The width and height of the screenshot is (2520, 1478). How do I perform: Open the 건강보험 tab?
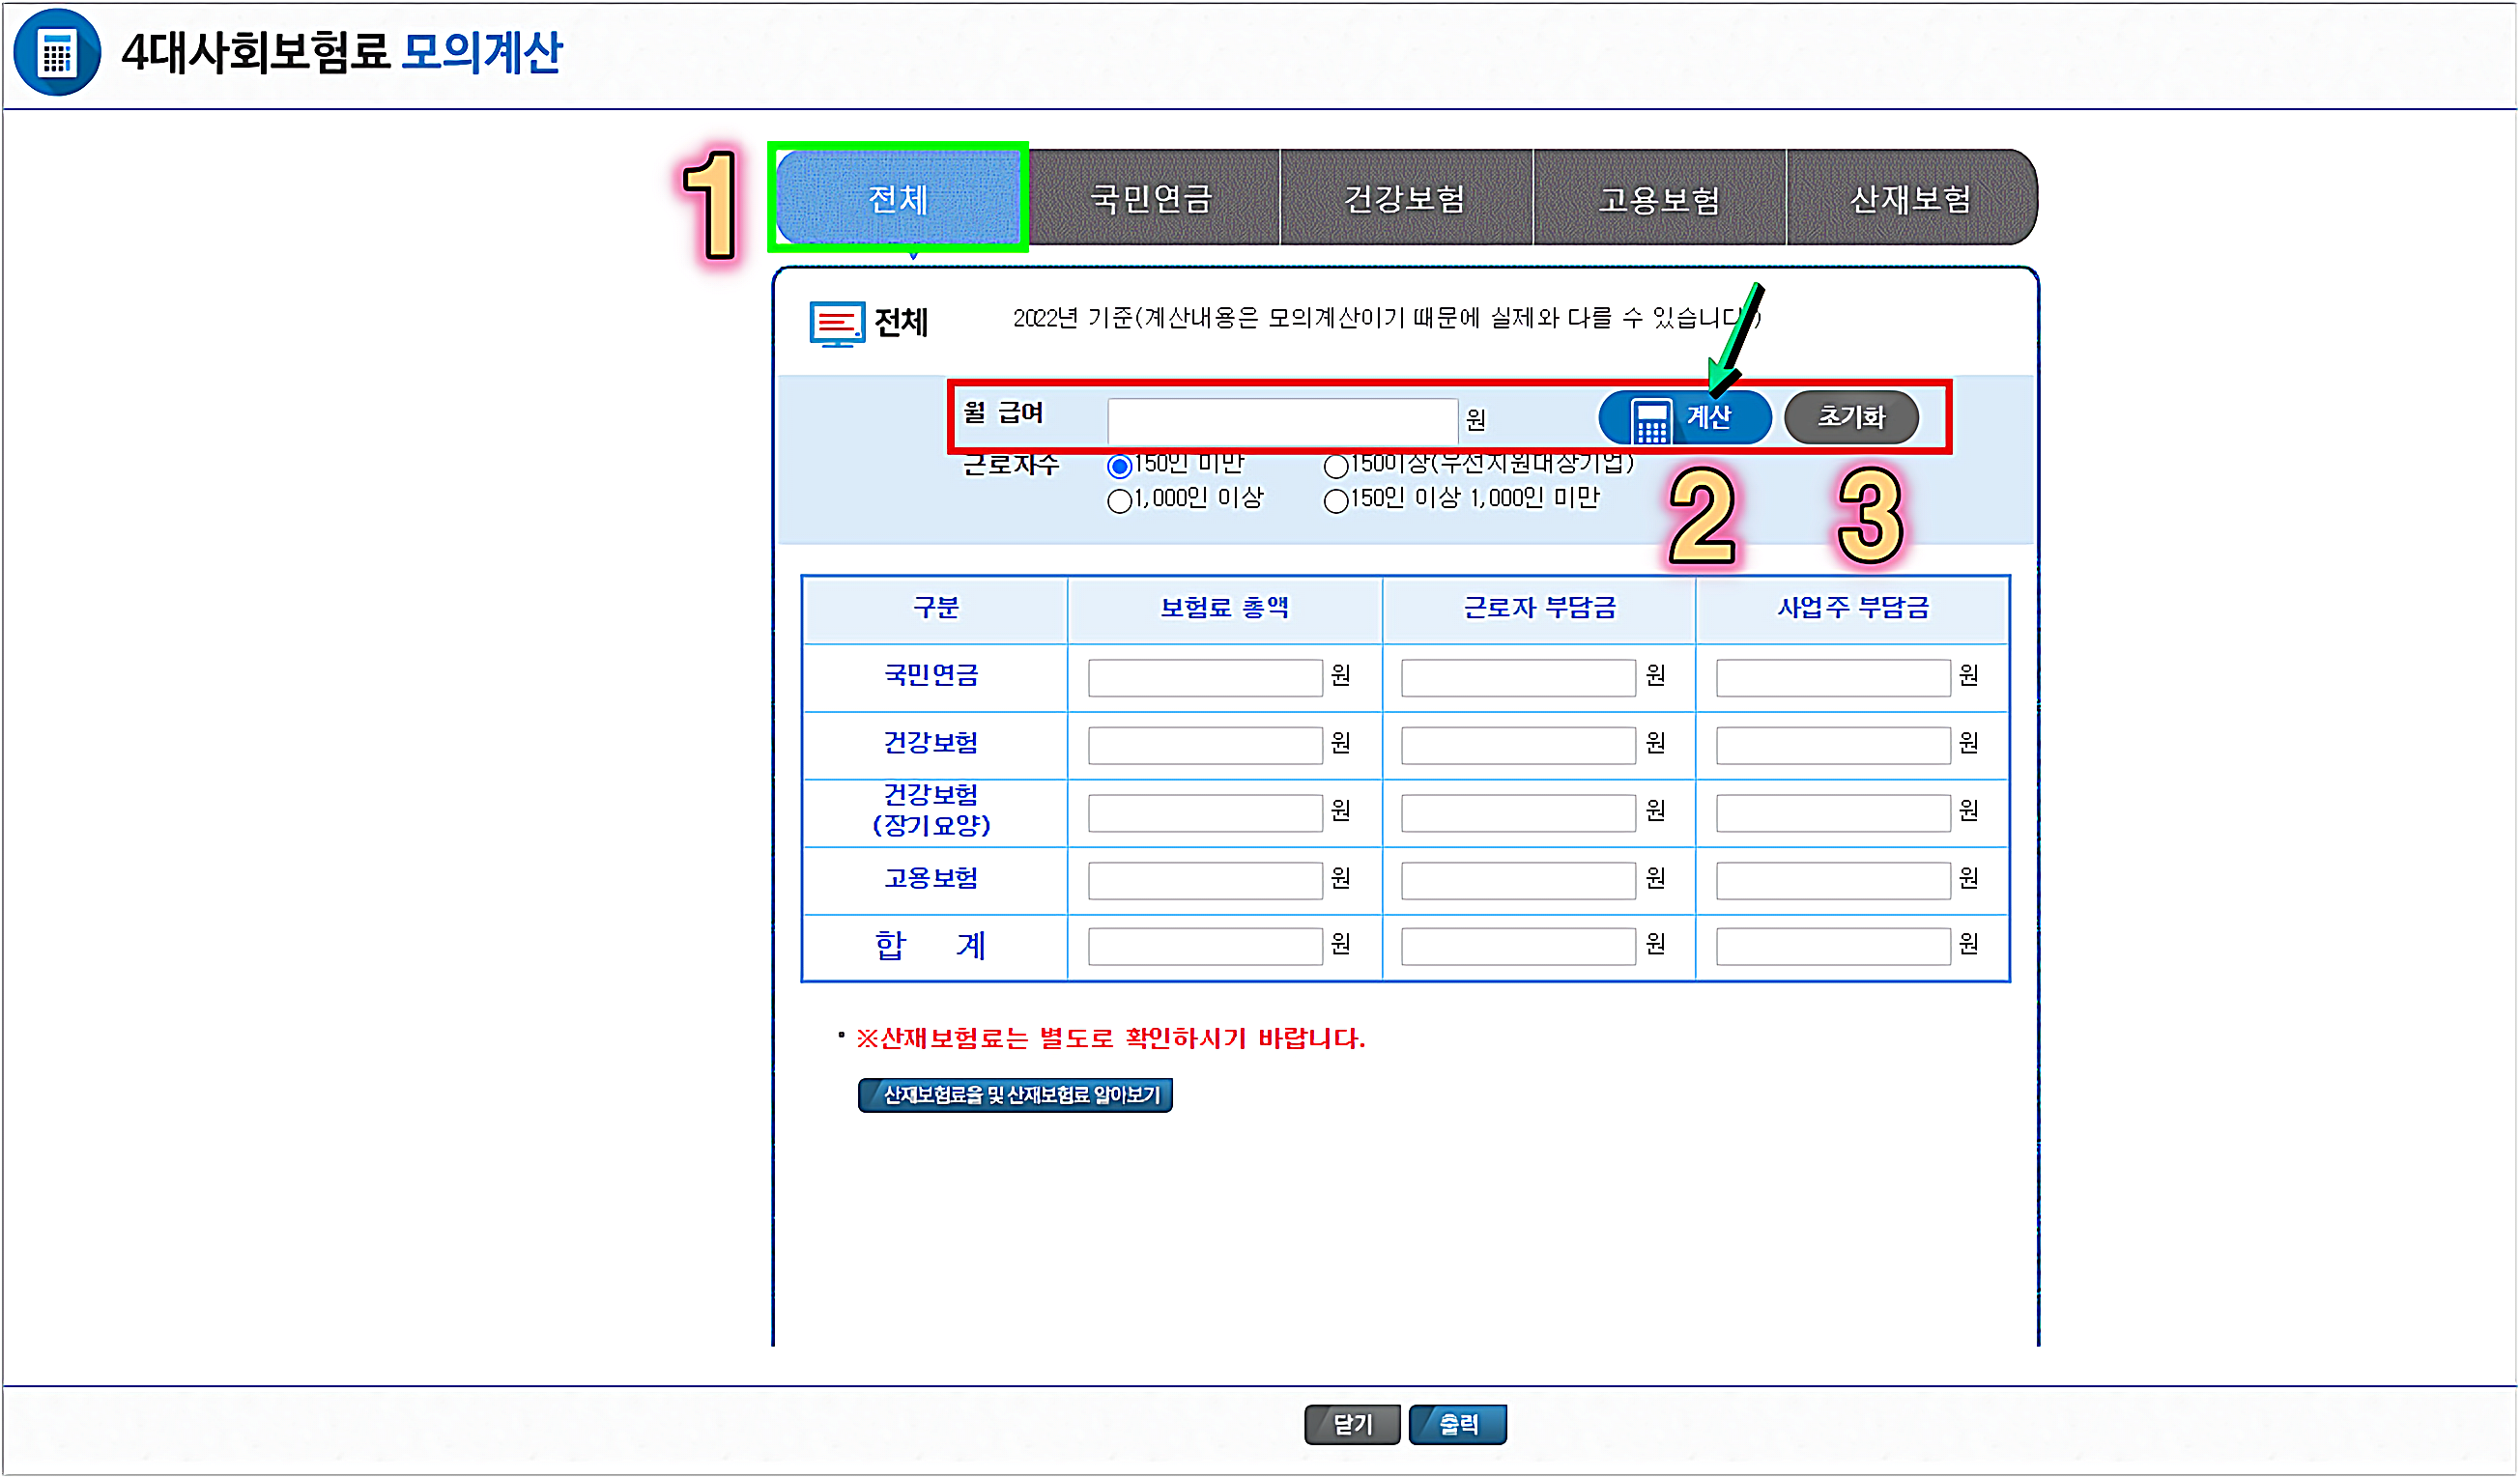pos(1405,198)
